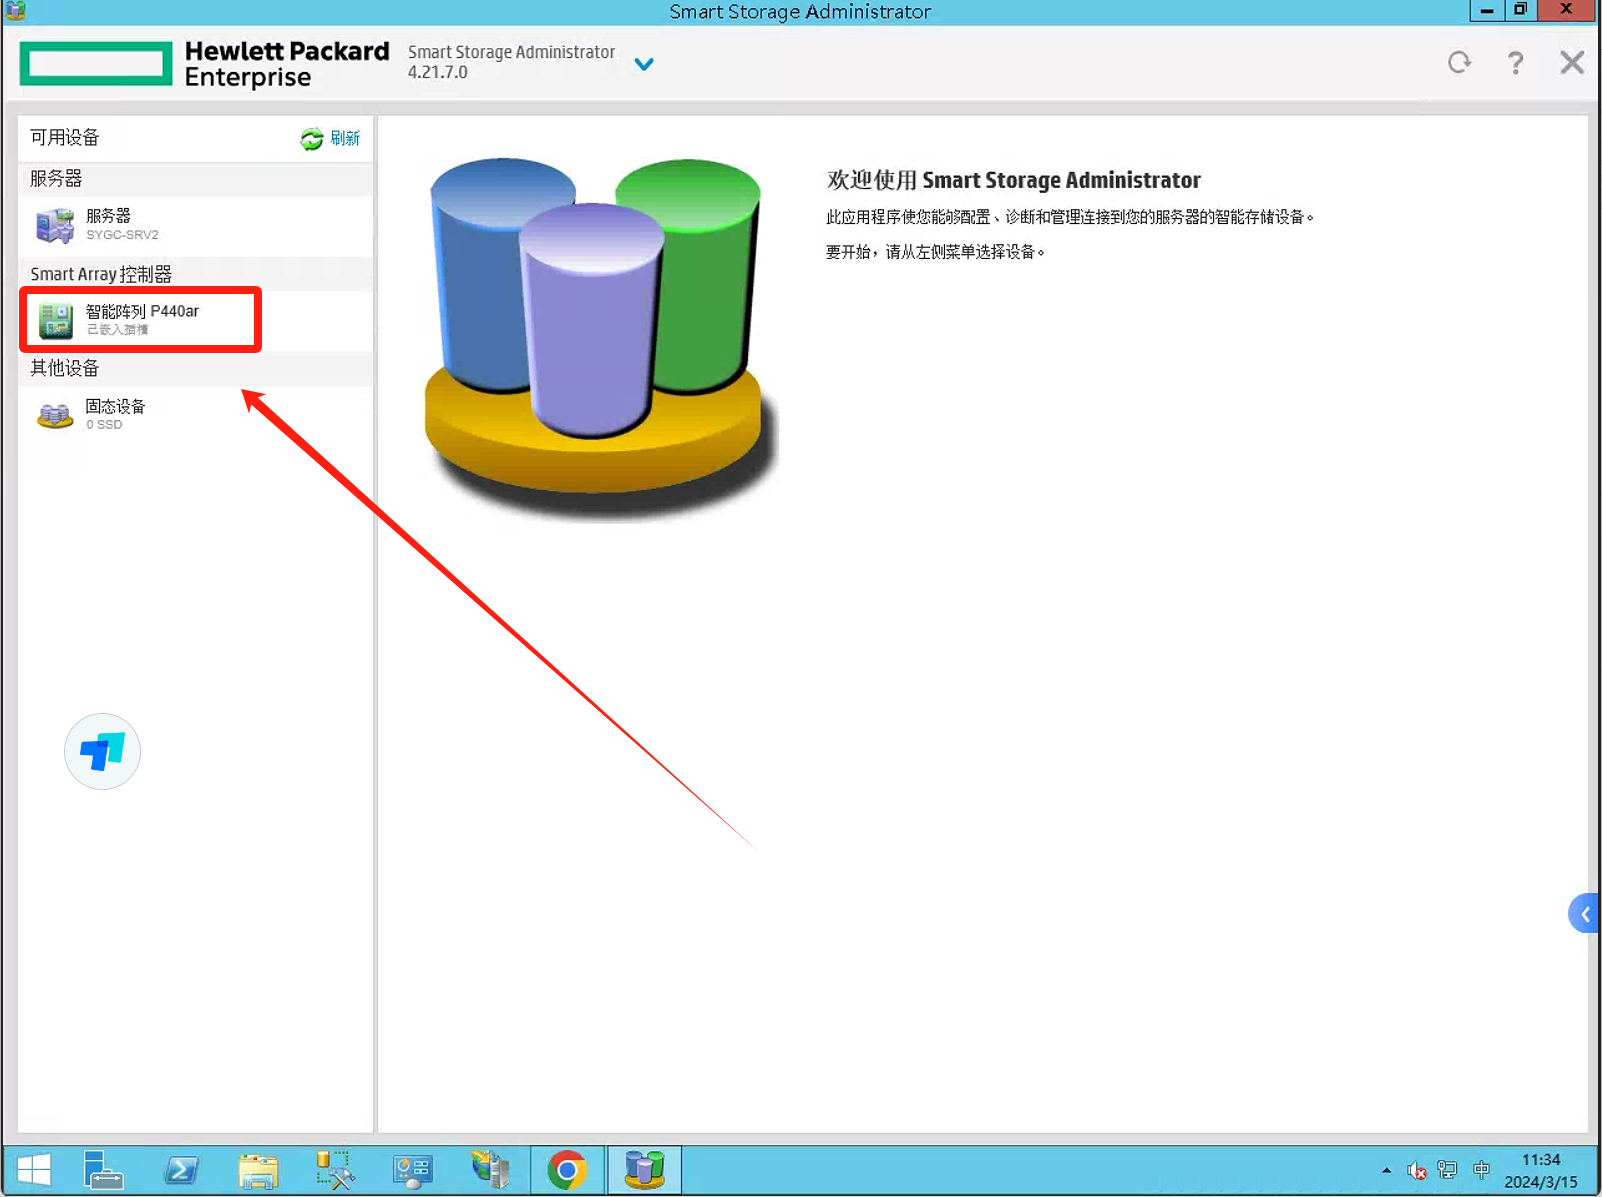
Task: Select the 智能阵列 P440ar controller
Action: tap(140, 319)
